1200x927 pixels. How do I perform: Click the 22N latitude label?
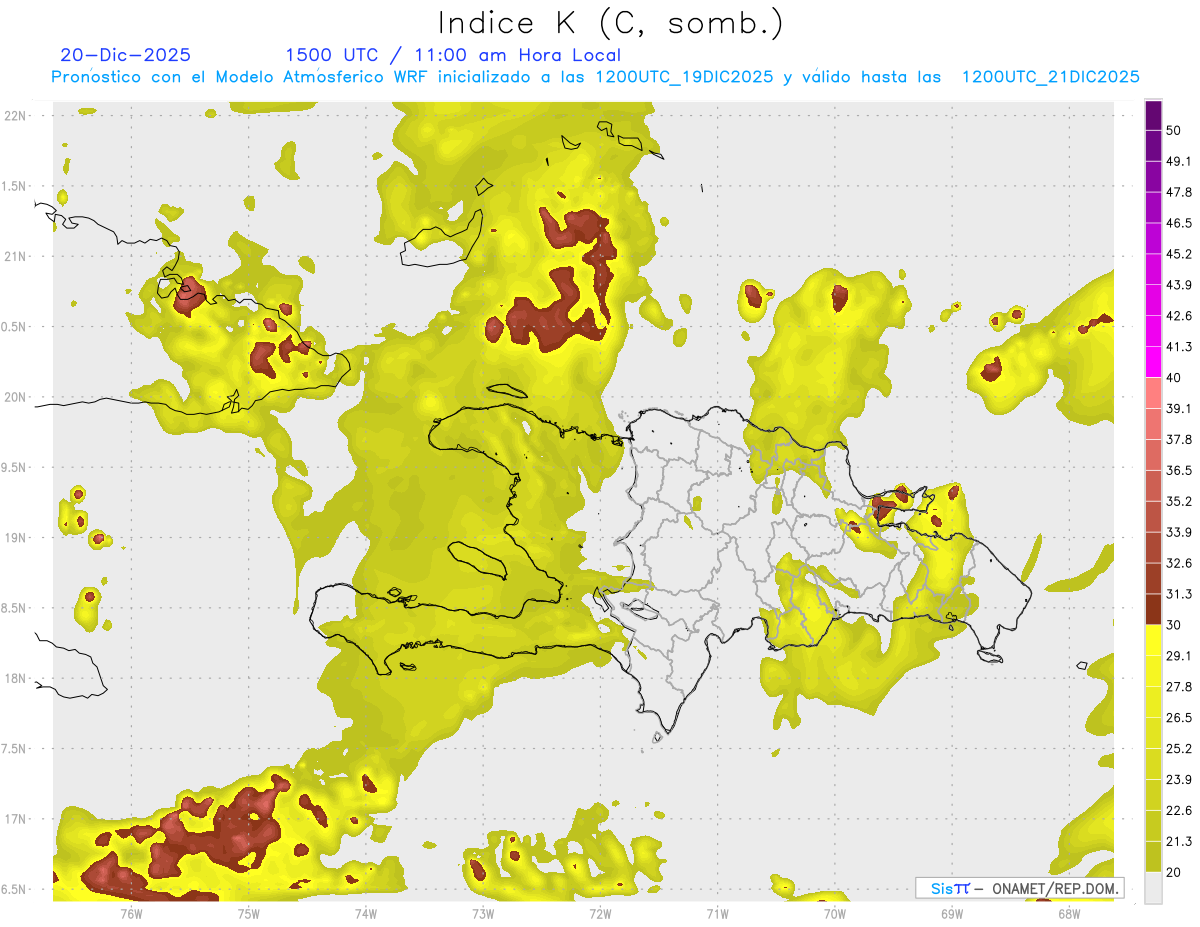[x=15, y=115]
